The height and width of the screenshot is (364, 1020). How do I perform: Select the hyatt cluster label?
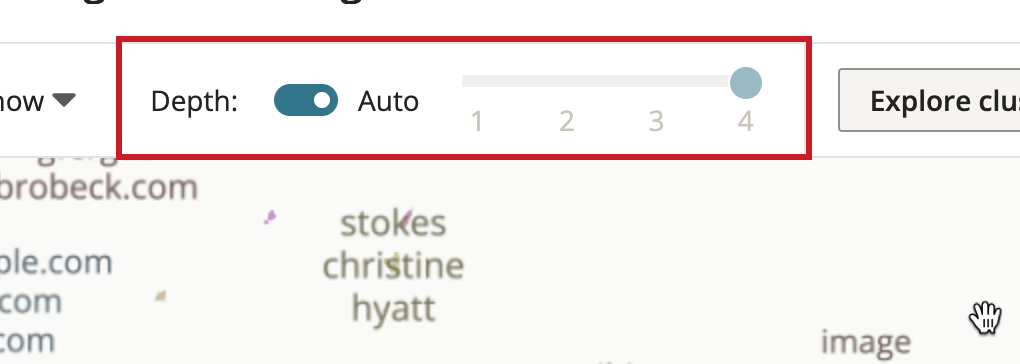pos(394,308)
